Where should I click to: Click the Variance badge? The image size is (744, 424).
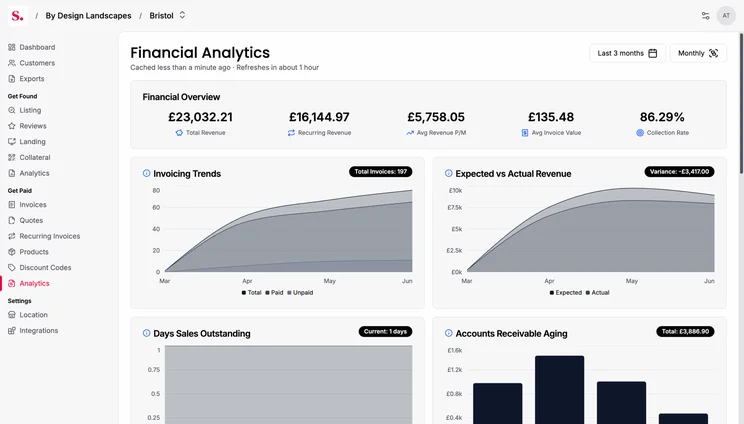[679, 172]
